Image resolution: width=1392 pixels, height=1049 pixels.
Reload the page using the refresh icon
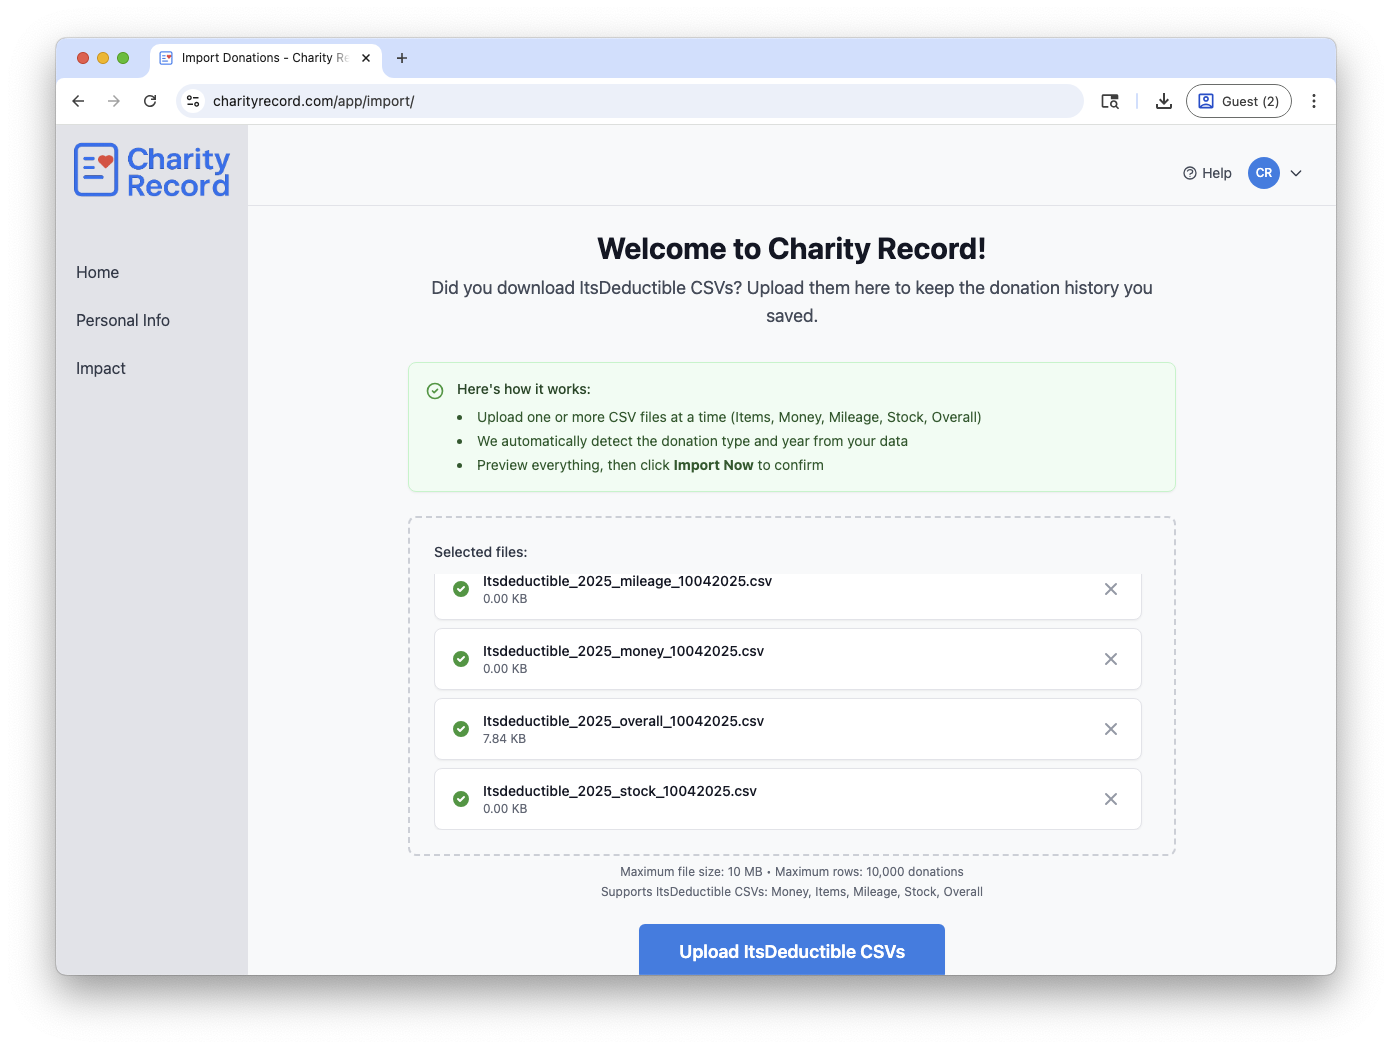(x=150, y=101)
